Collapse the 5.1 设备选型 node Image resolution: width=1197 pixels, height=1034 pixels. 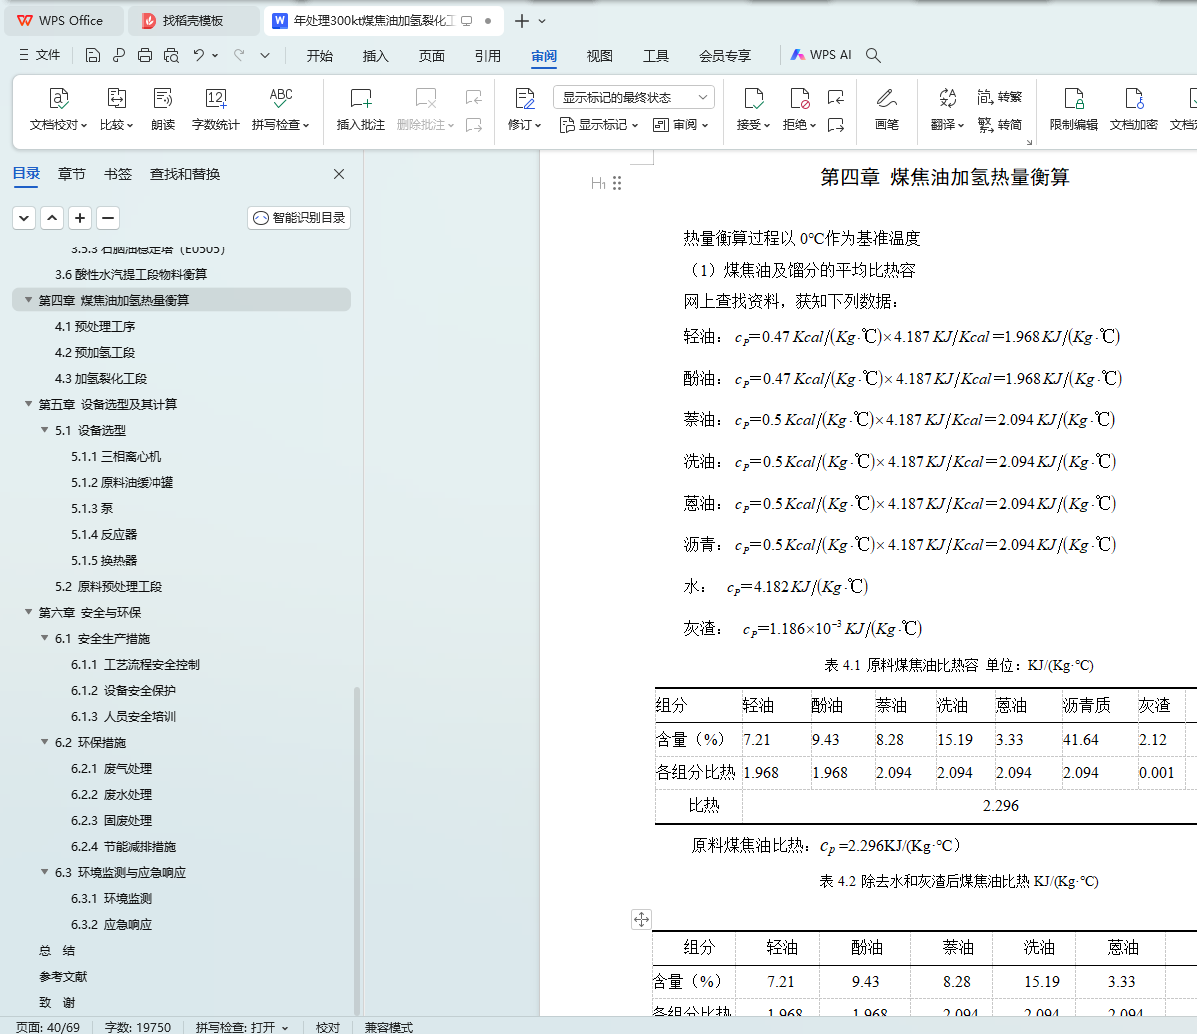click(x=44, y=429)
